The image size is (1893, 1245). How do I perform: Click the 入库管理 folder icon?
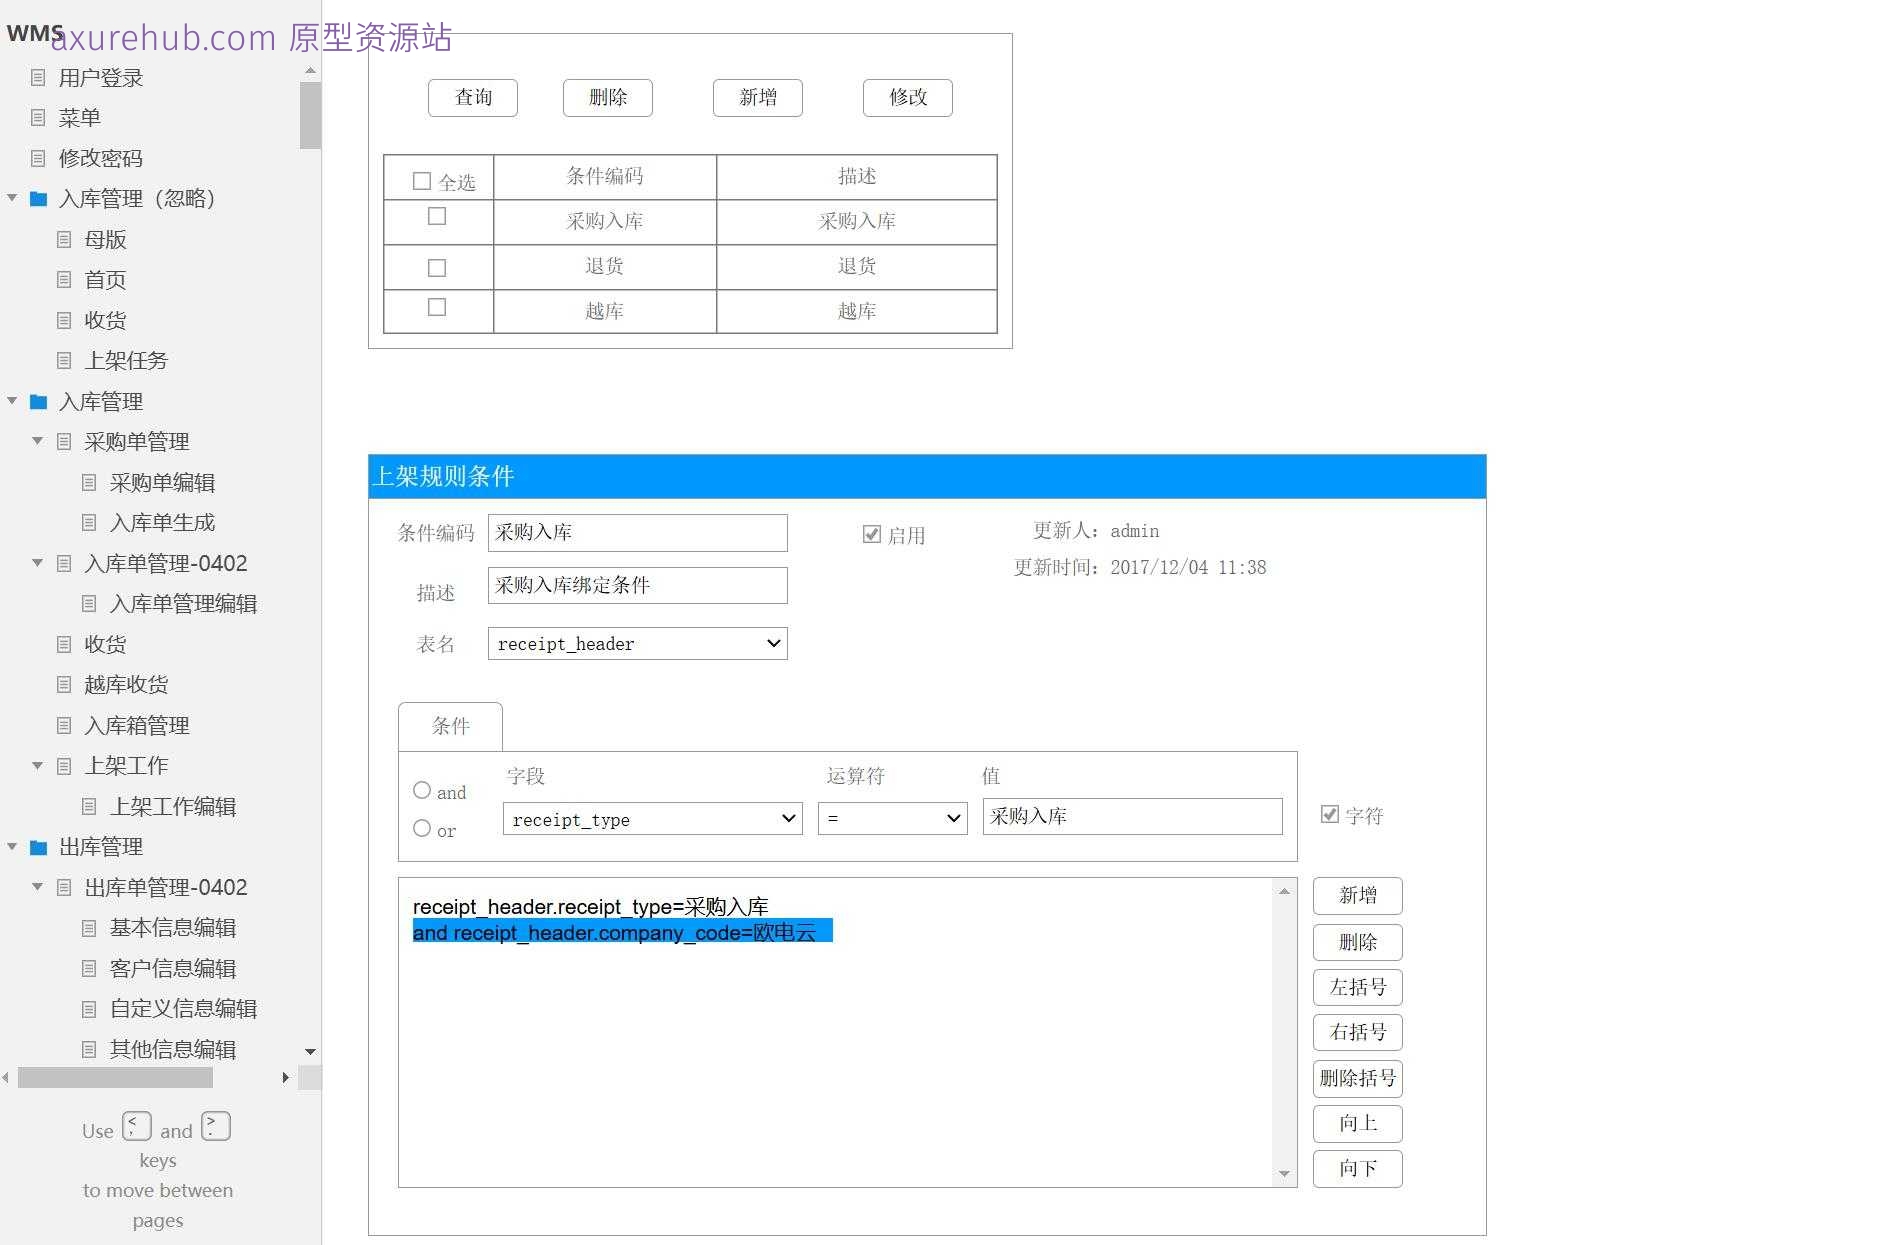(x=38, y=401)
